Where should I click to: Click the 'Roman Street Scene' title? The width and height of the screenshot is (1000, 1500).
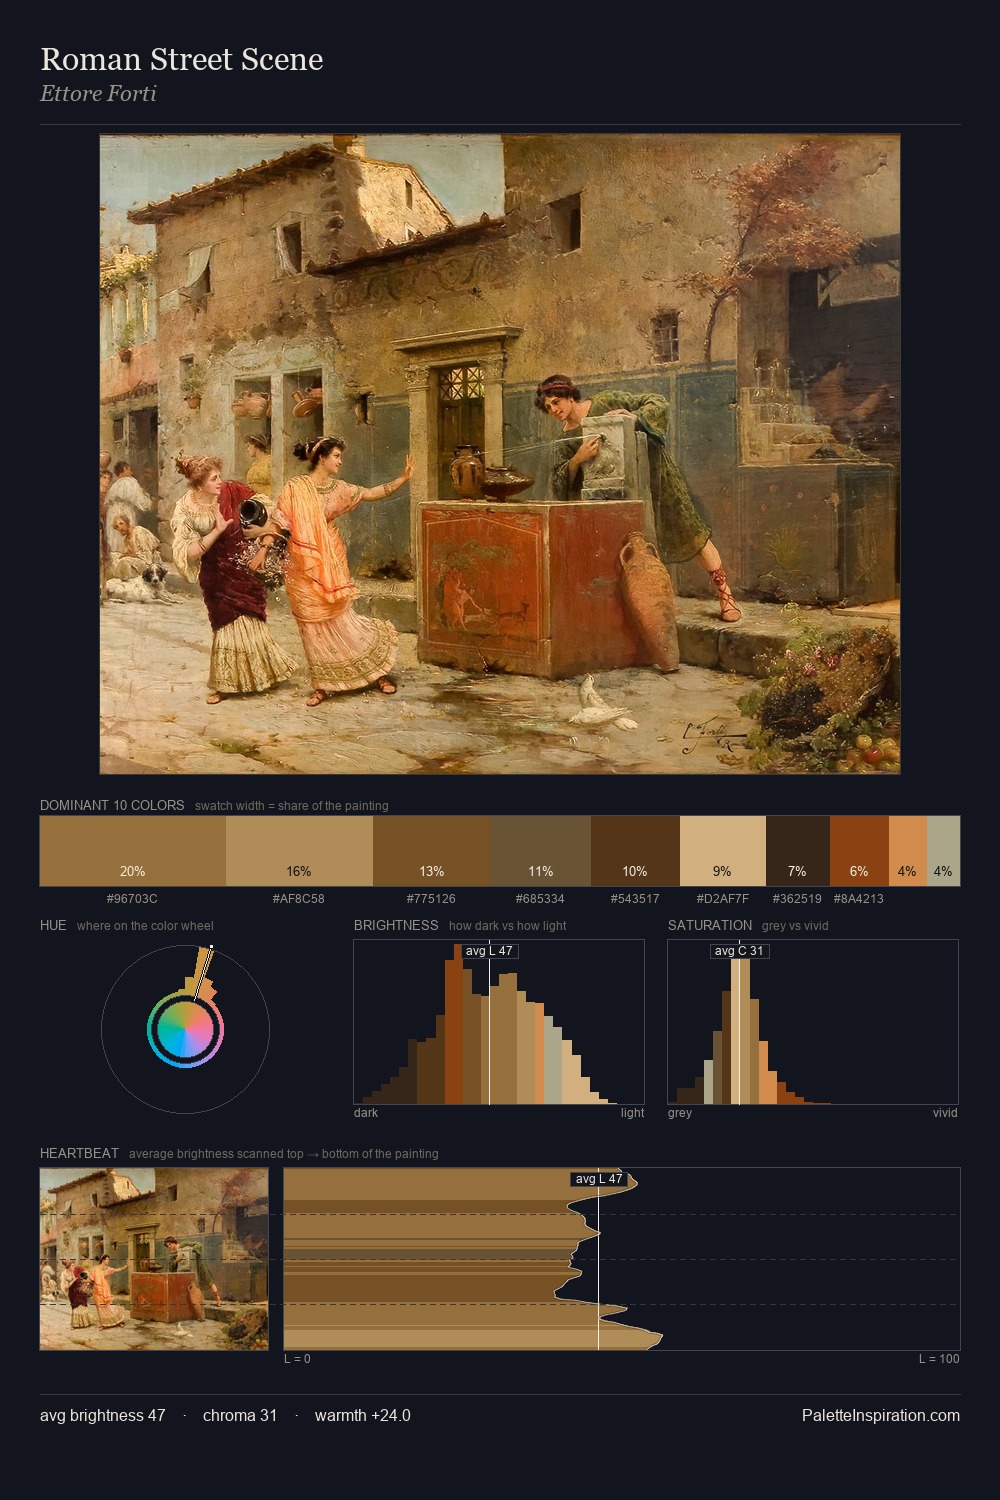click(182, 59)
